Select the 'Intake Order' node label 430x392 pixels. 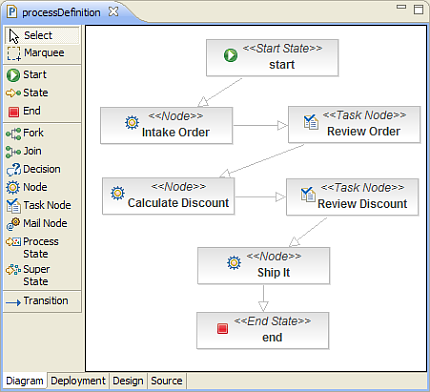pos(176,132)
